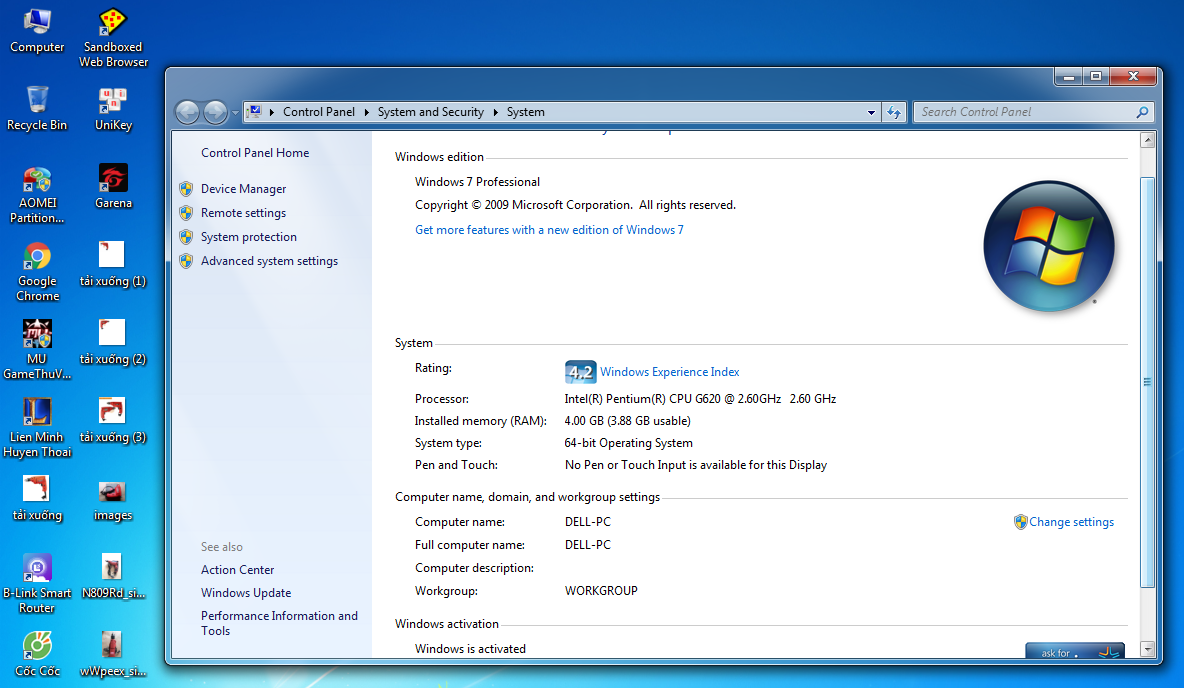This screenshot has height=688, width=1184.
Task: Click 'Windows is activated' text
Action: point(470,649)
